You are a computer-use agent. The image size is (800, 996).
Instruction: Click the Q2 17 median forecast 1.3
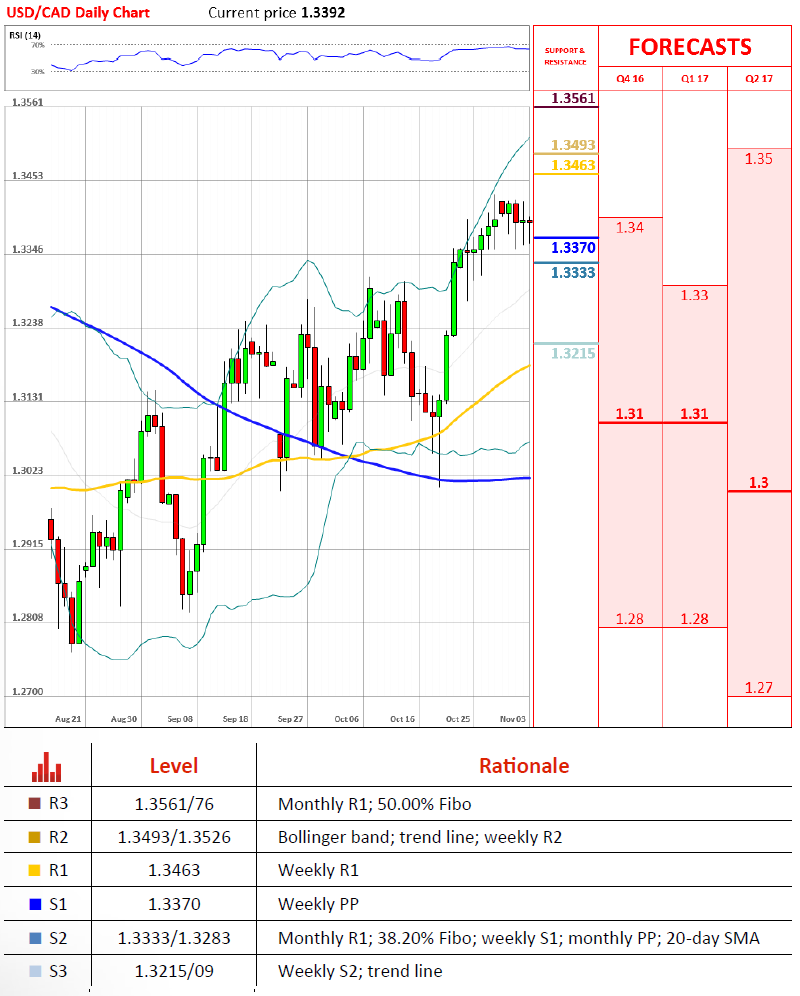[x=759, y=482]
